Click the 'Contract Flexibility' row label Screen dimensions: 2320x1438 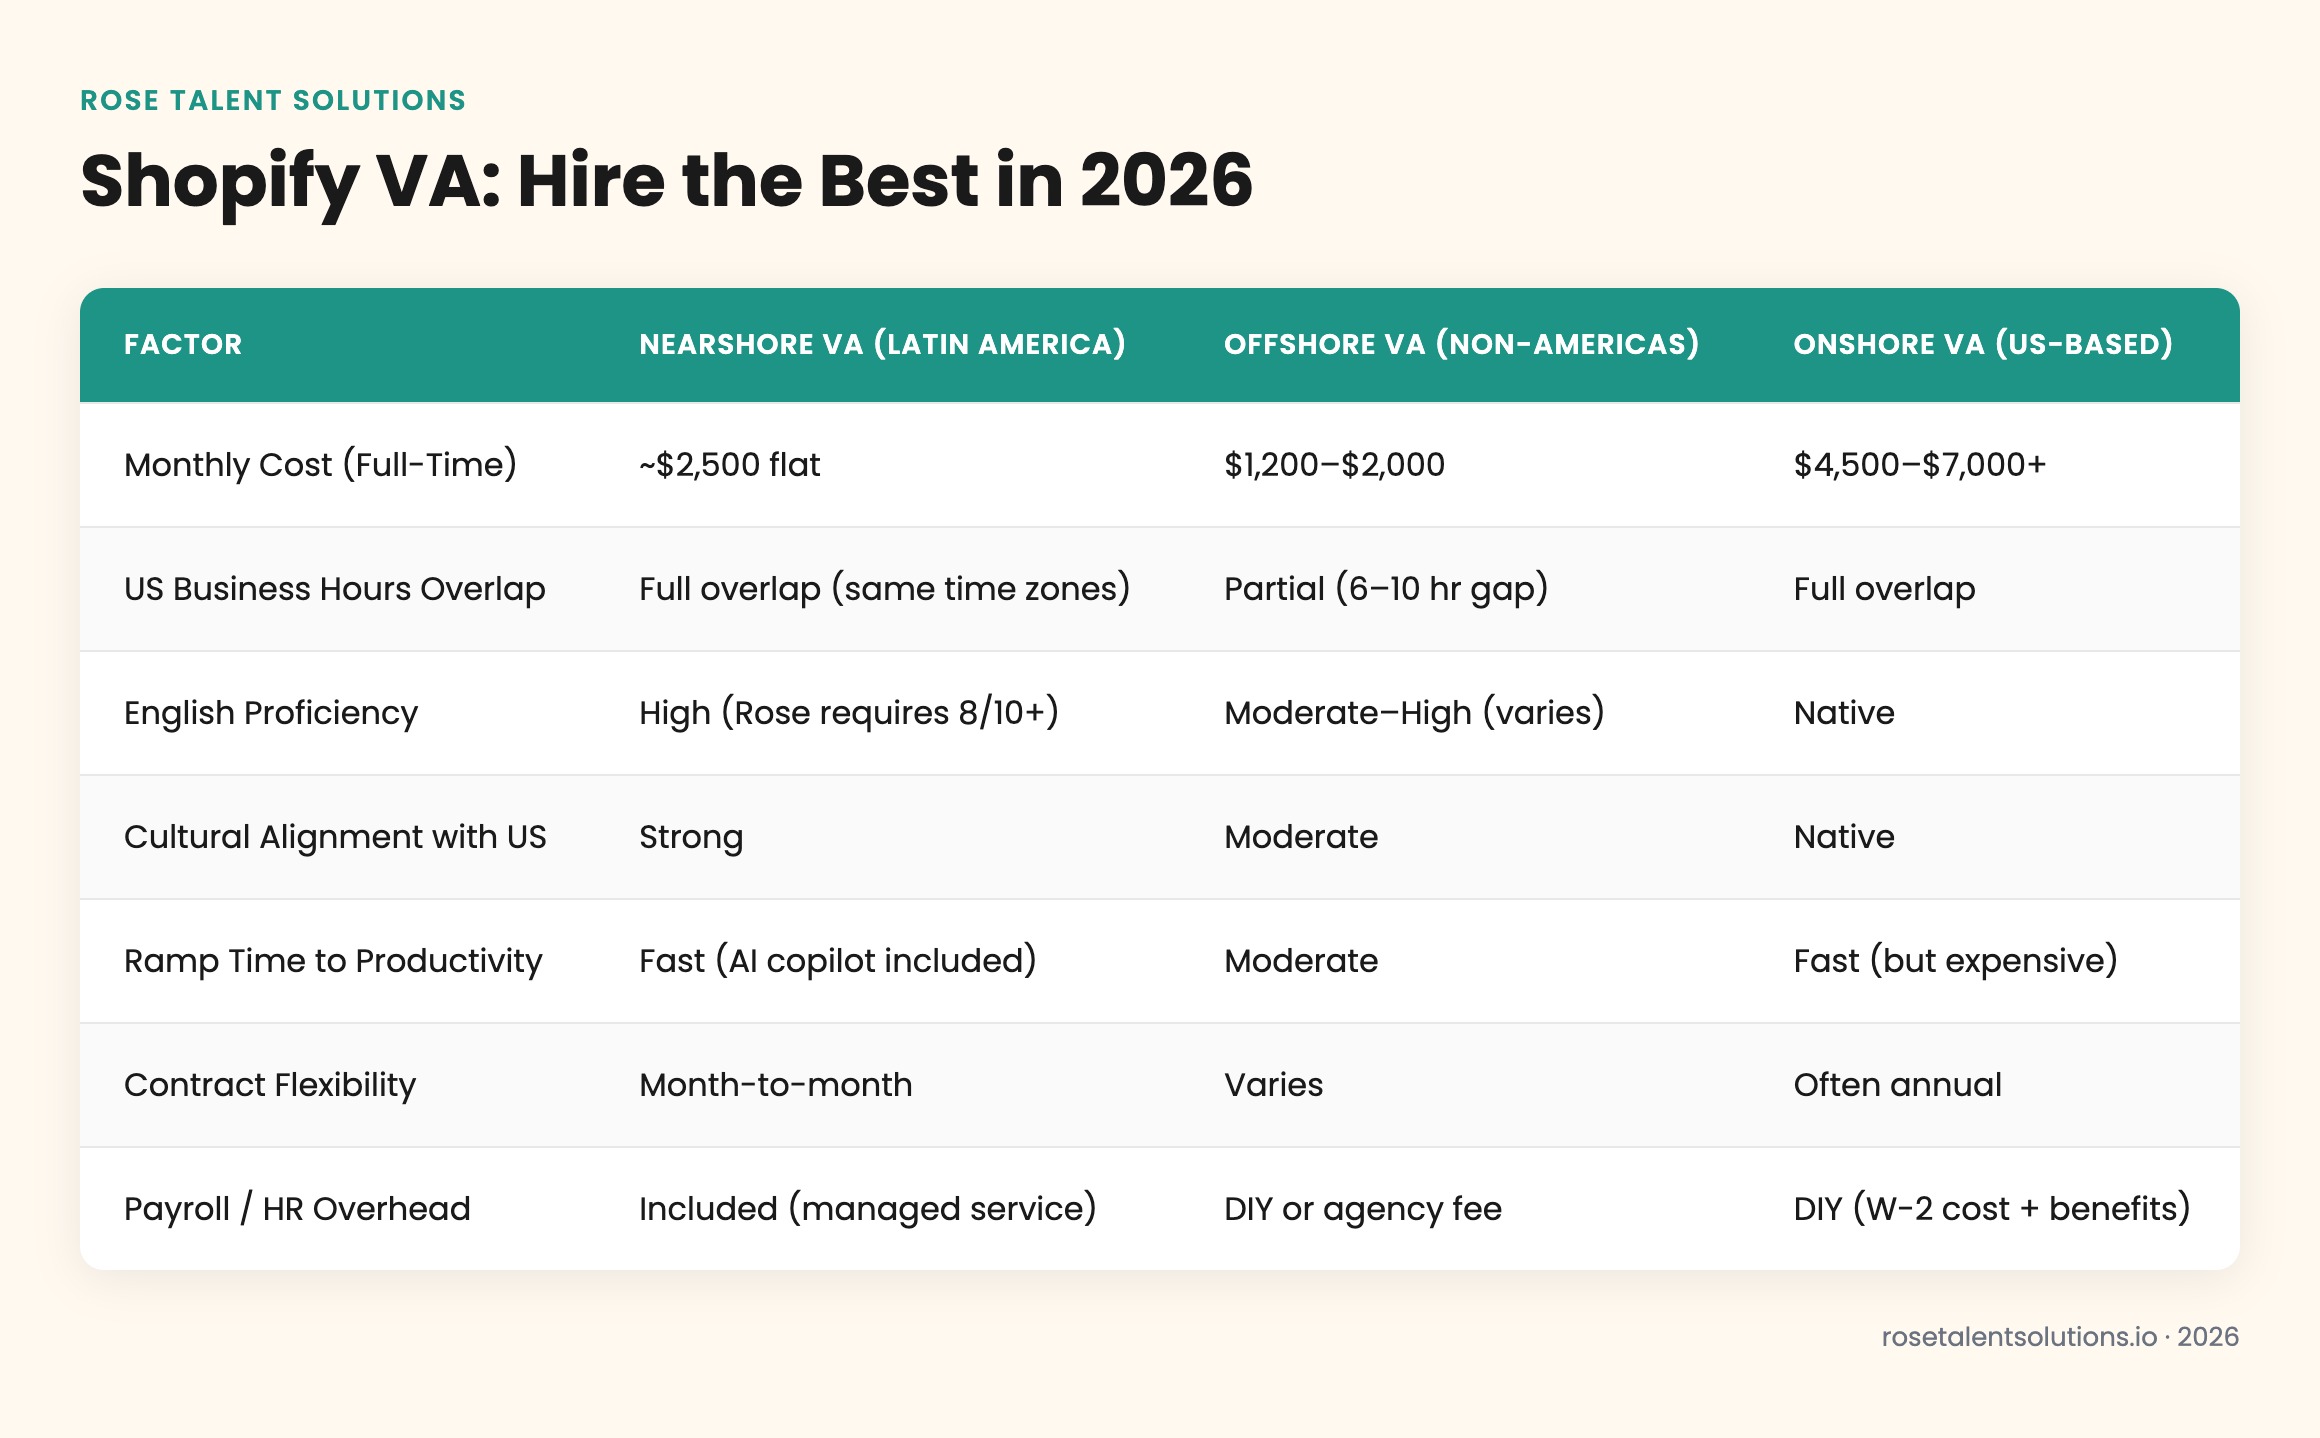coord(270,1085)
